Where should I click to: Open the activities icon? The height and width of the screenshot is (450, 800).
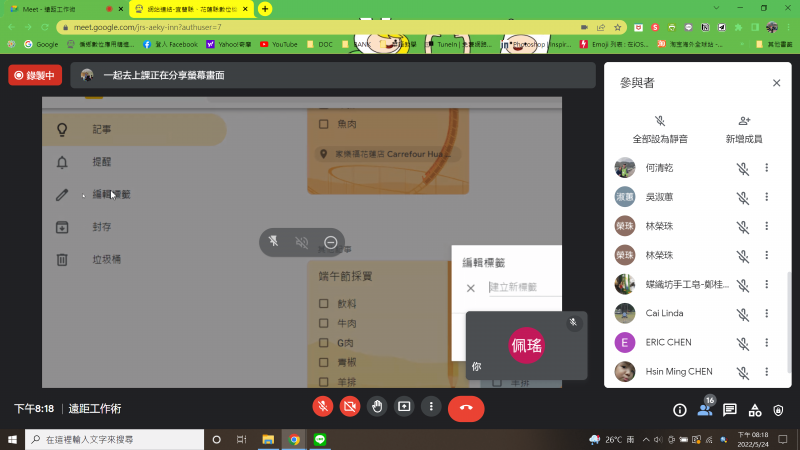pos(755,410)
